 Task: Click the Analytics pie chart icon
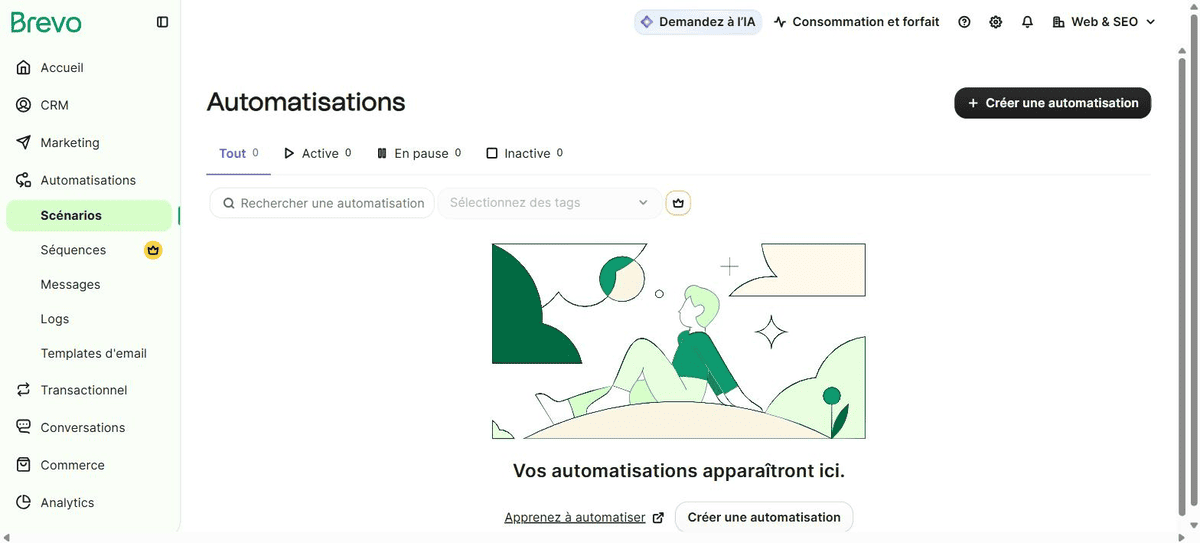click(23, 503)
